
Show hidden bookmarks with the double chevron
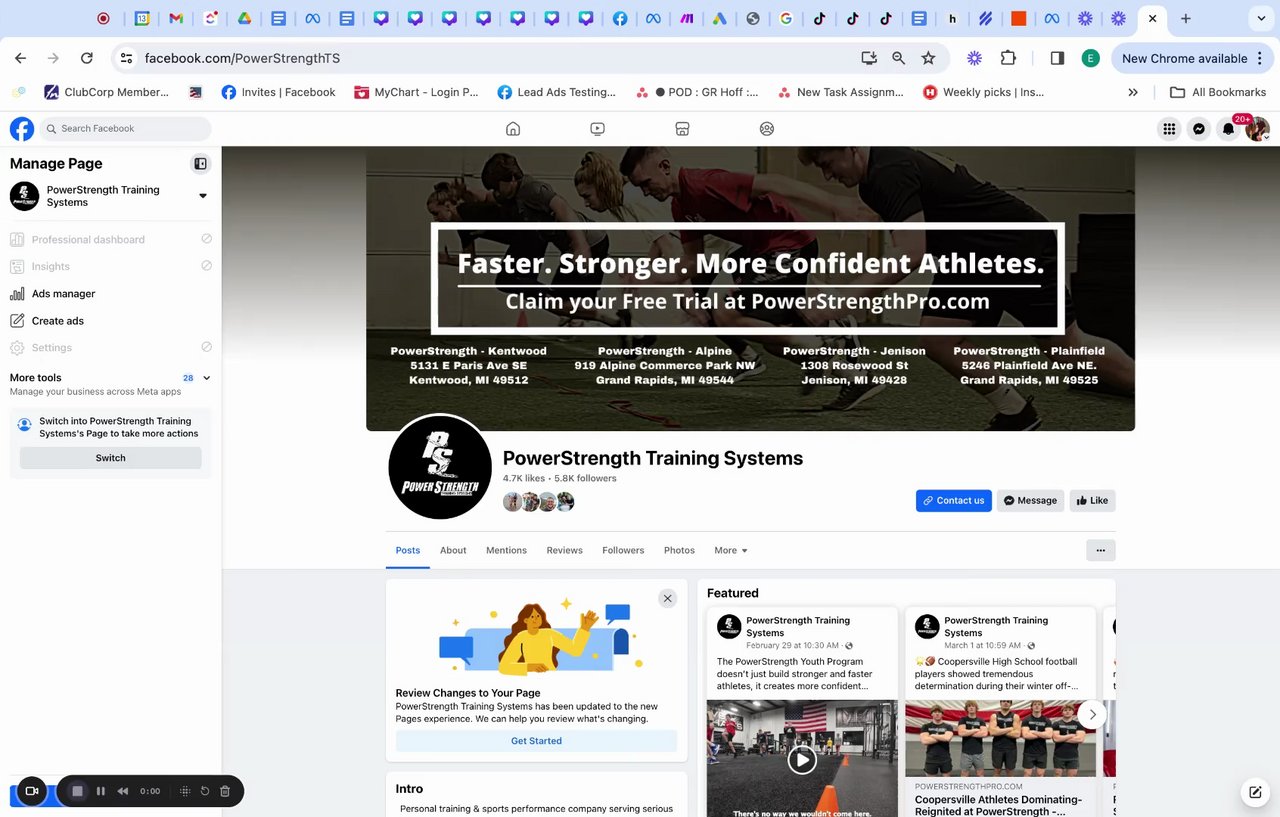click(1133, 92)
